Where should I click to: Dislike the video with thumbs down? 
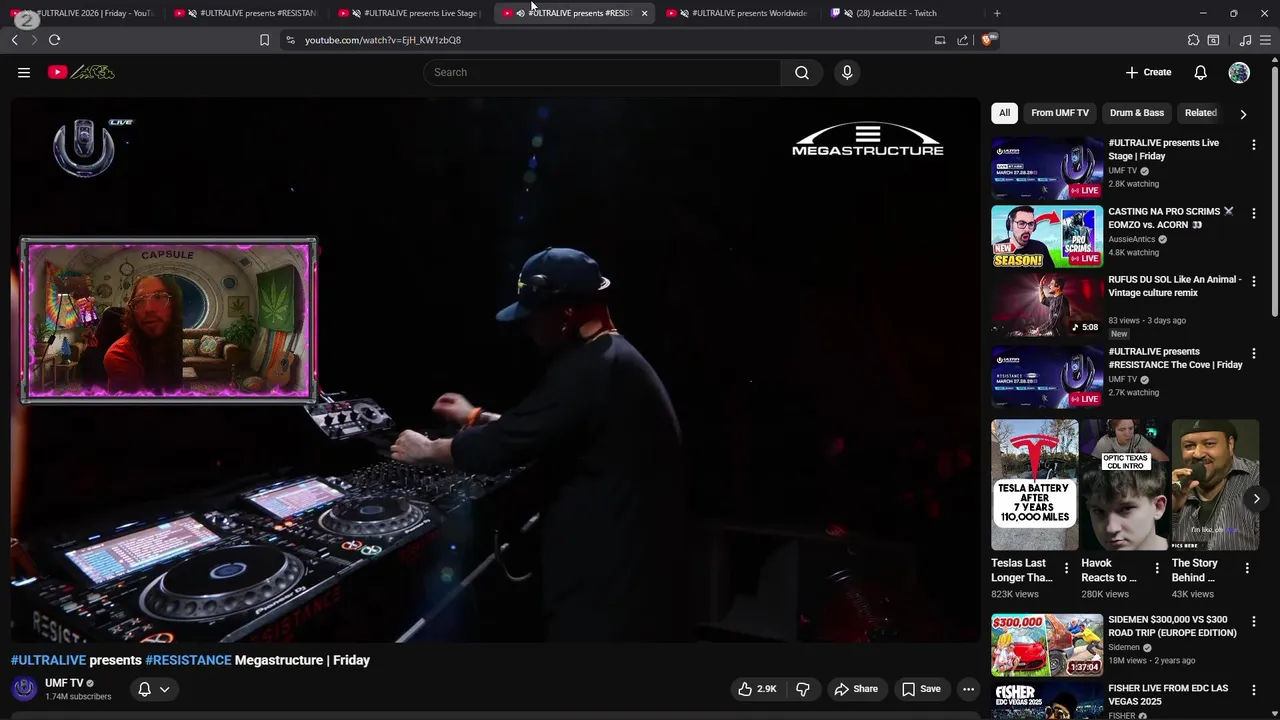coord(802,689)
